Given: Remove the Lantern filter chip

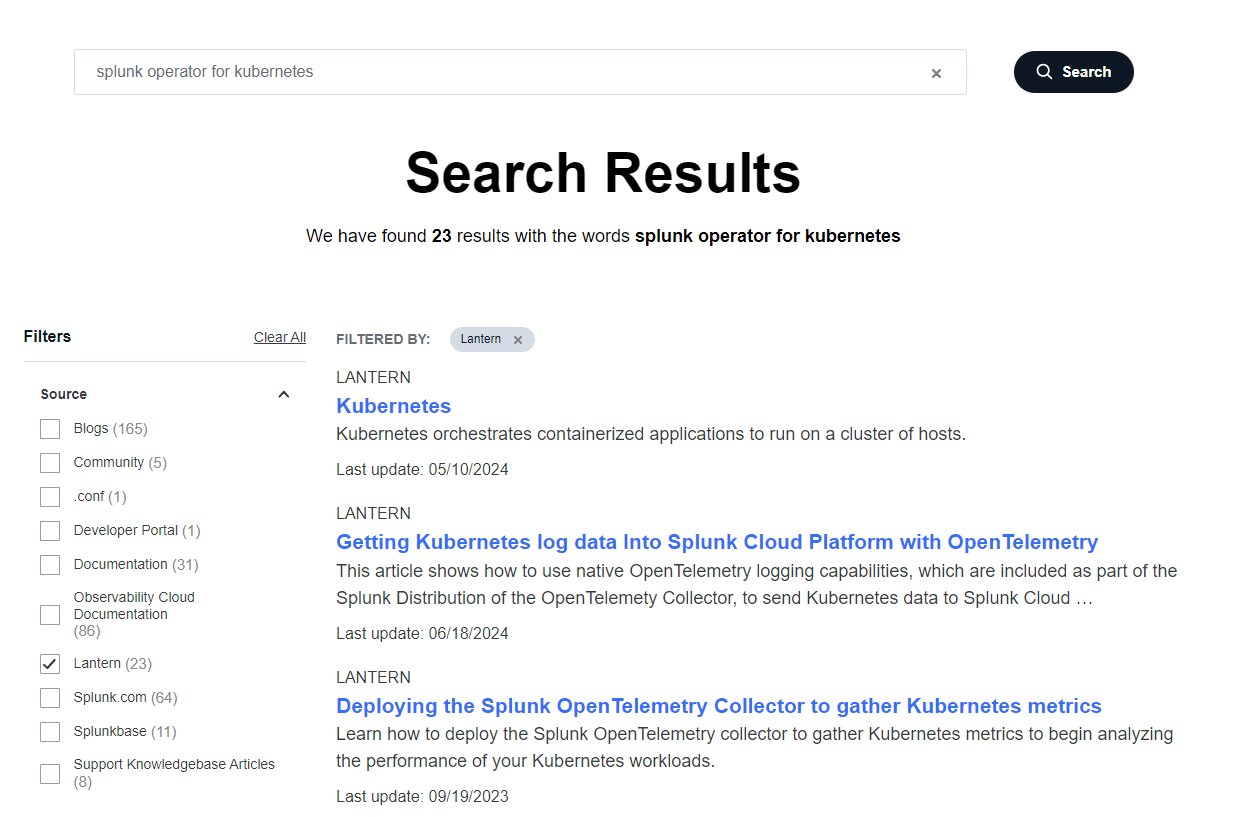Looking at the screenshot, I should (x=518, y=340).
